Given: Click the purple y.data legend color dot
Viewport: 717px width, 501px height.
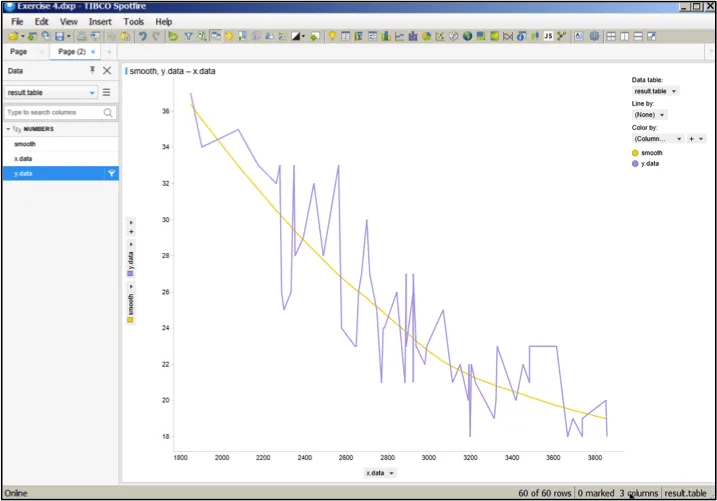Looking at the screenshot, I should pyautogui.click(x=635, y=164).
